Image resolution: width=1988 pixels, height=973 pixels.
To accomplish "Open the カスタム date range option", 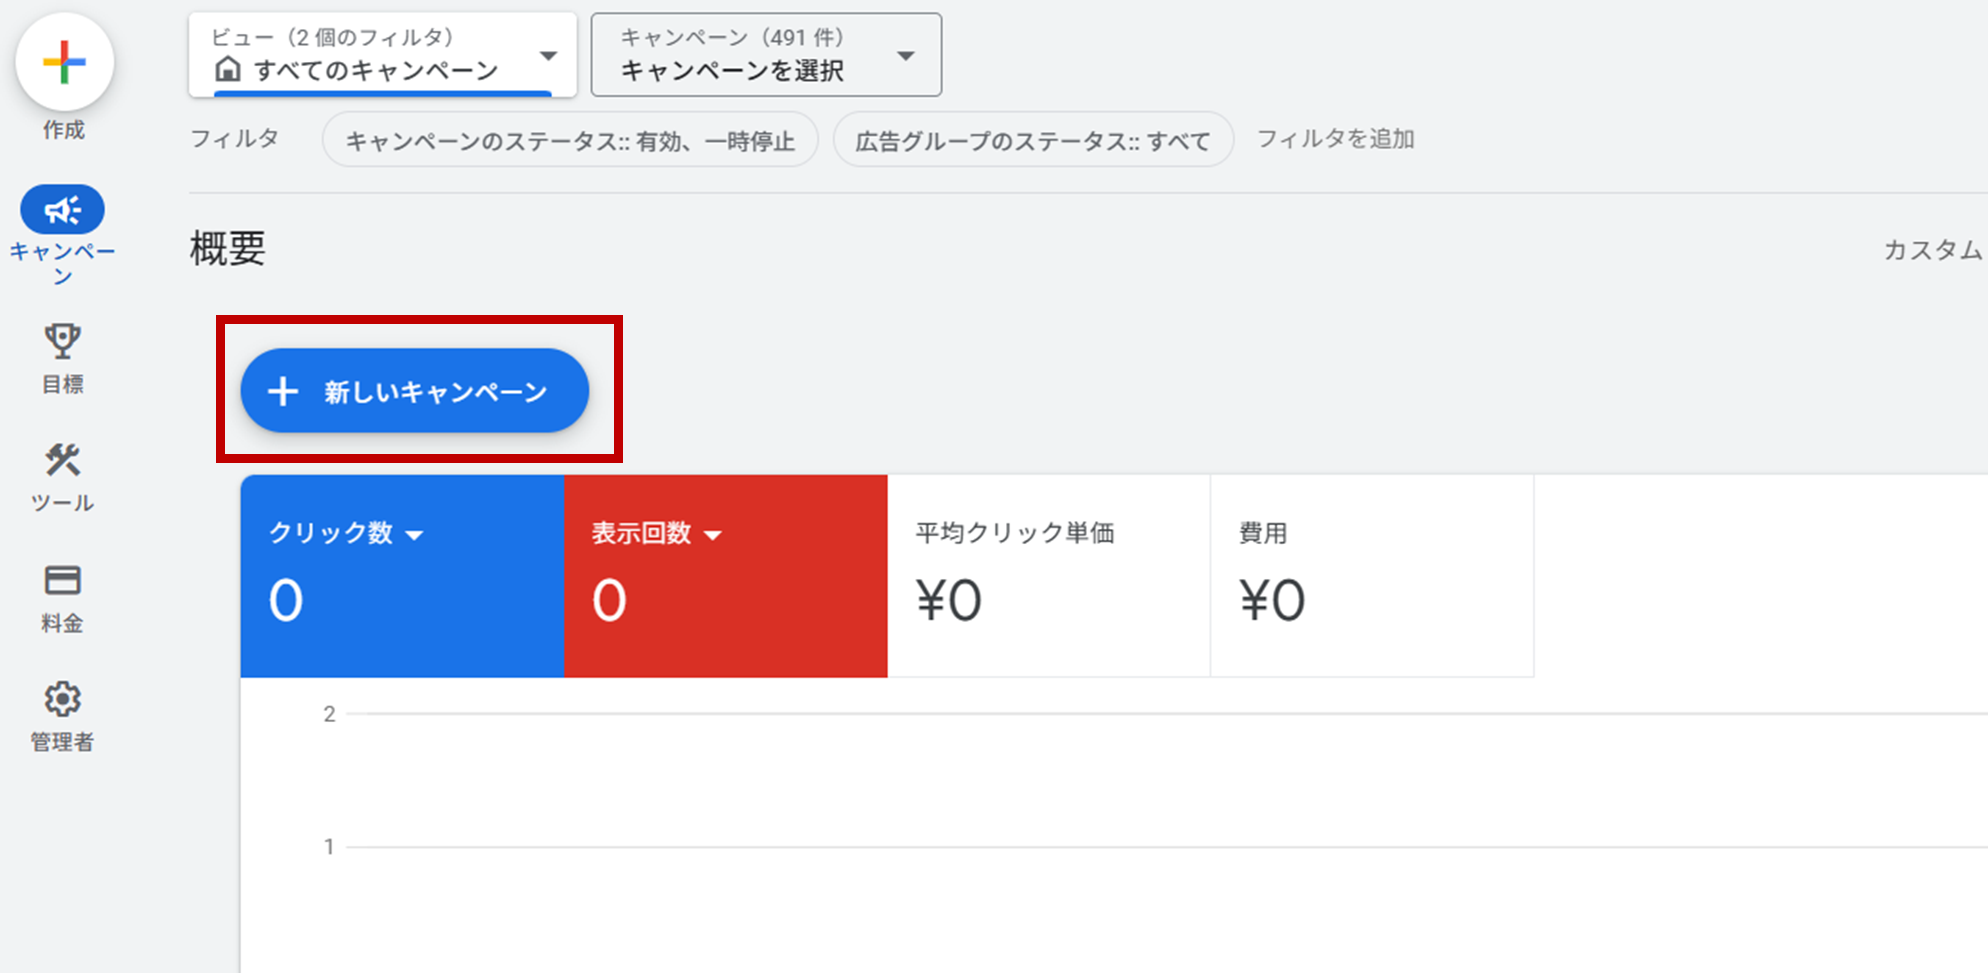I will point(1932,250).
